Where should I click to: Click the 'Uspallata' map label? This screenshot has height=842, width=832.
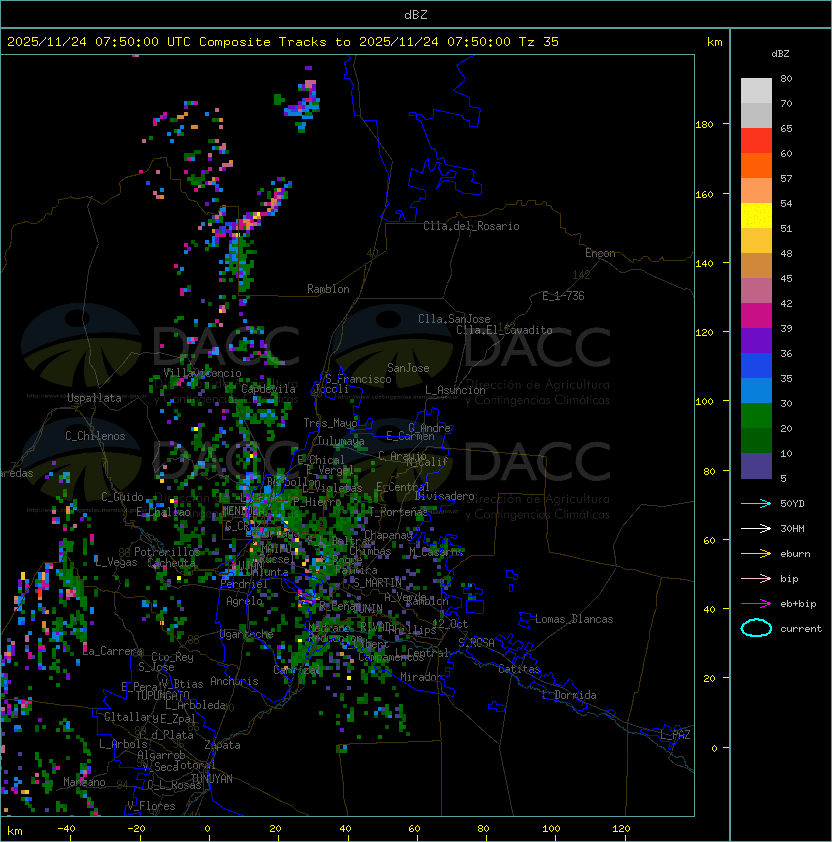(x=94, y=398)
